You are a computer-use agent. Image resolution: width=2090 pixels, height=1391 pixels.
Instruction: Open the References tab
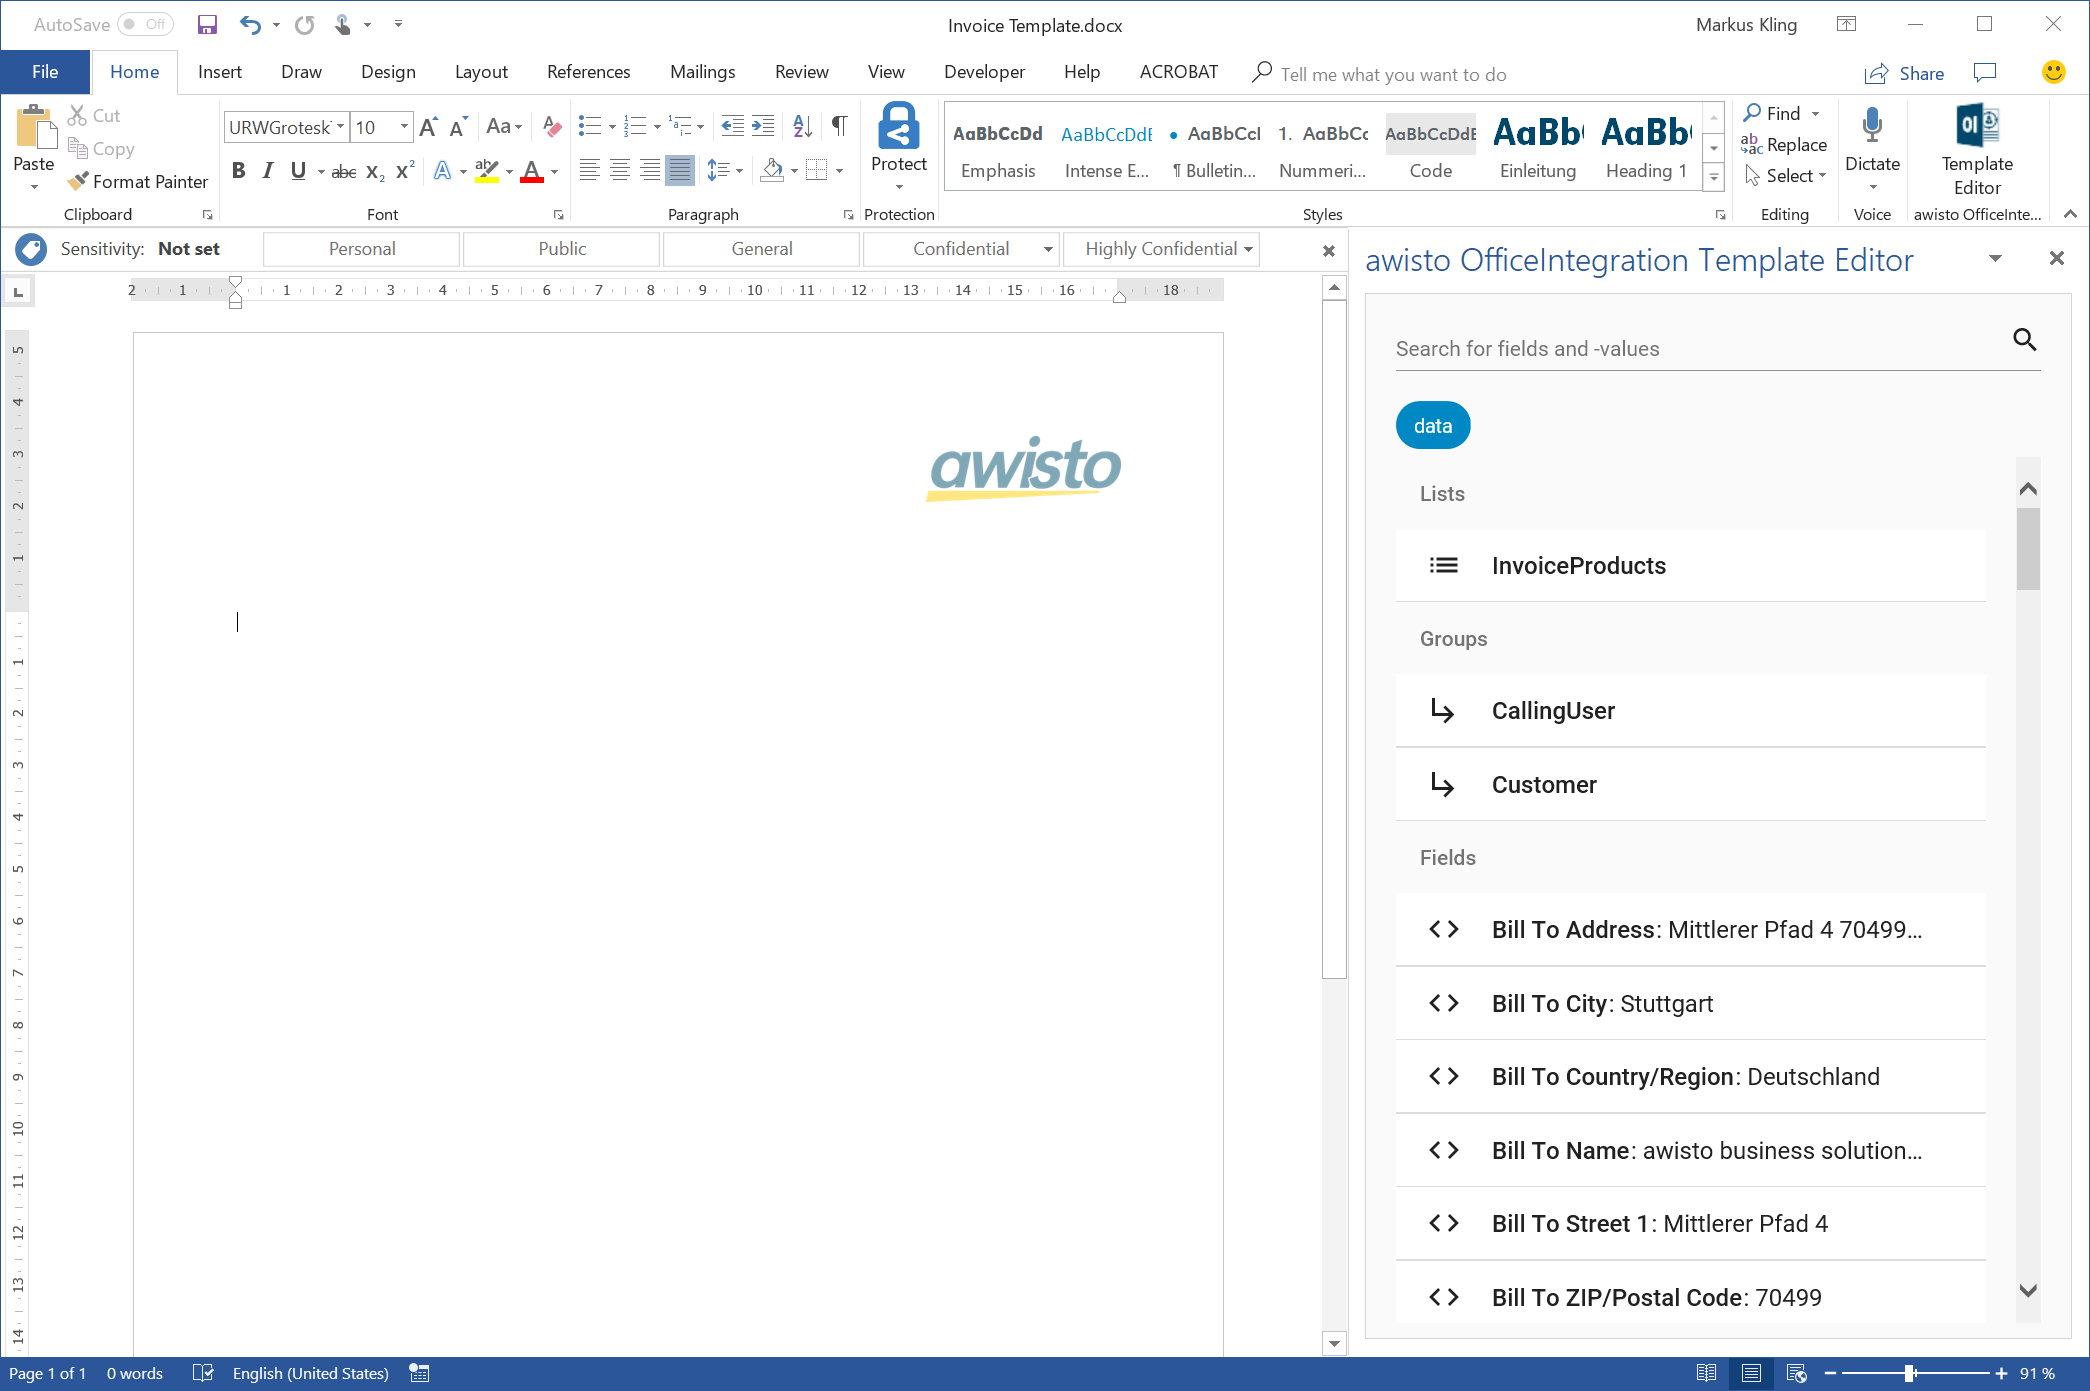click(589, 72)
